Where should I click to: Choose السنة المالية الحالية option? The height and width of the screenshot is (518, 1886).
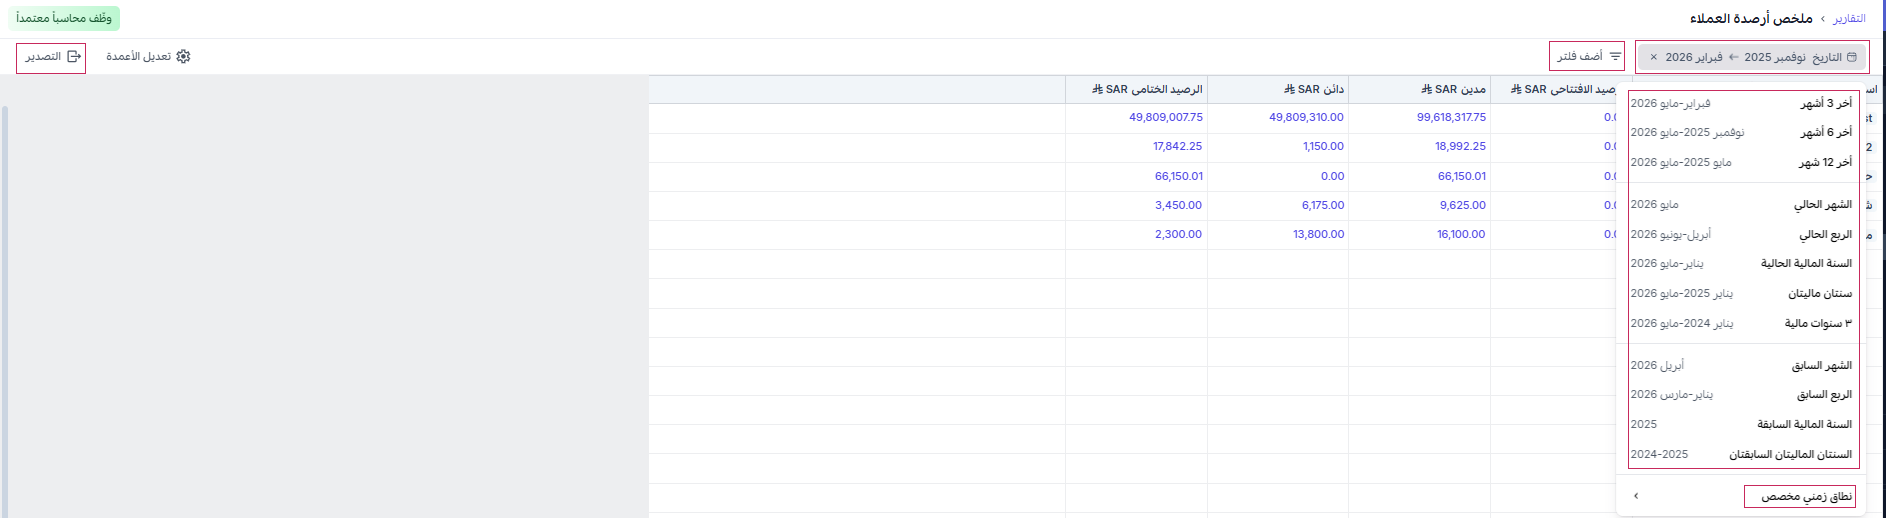click(1742, 263)
